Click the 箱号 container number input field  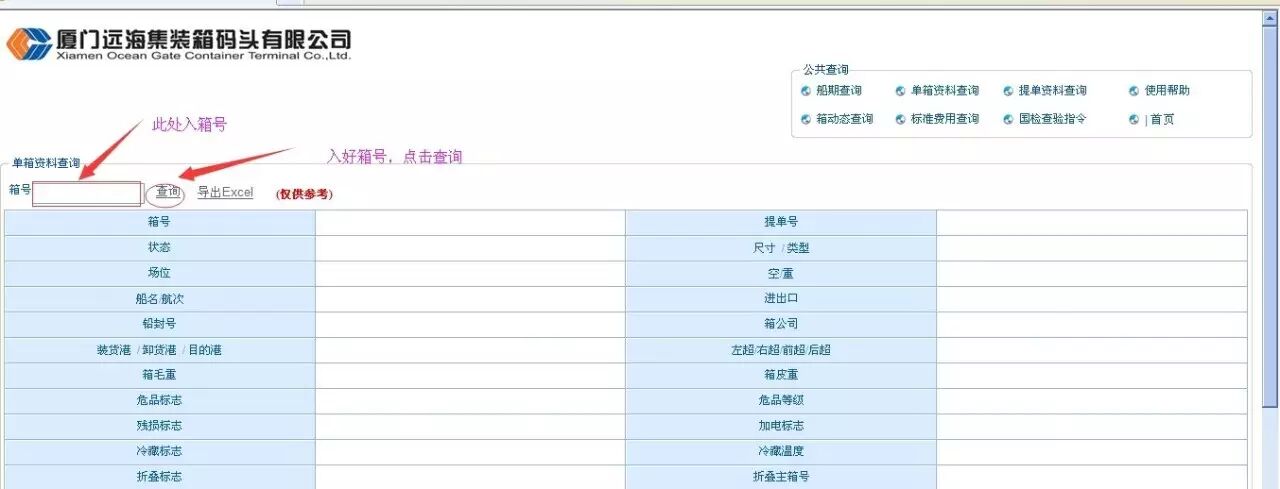tap(87, 193)
